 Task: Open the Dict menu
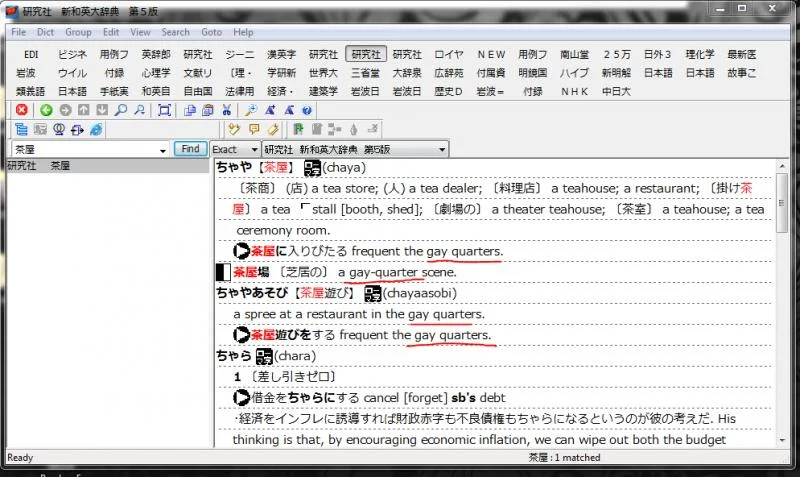(x=45, y=32)
